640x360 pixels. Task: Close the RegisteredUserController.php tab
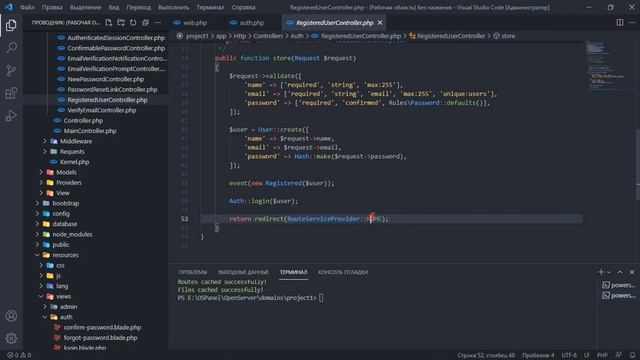[x=380, y=23]
